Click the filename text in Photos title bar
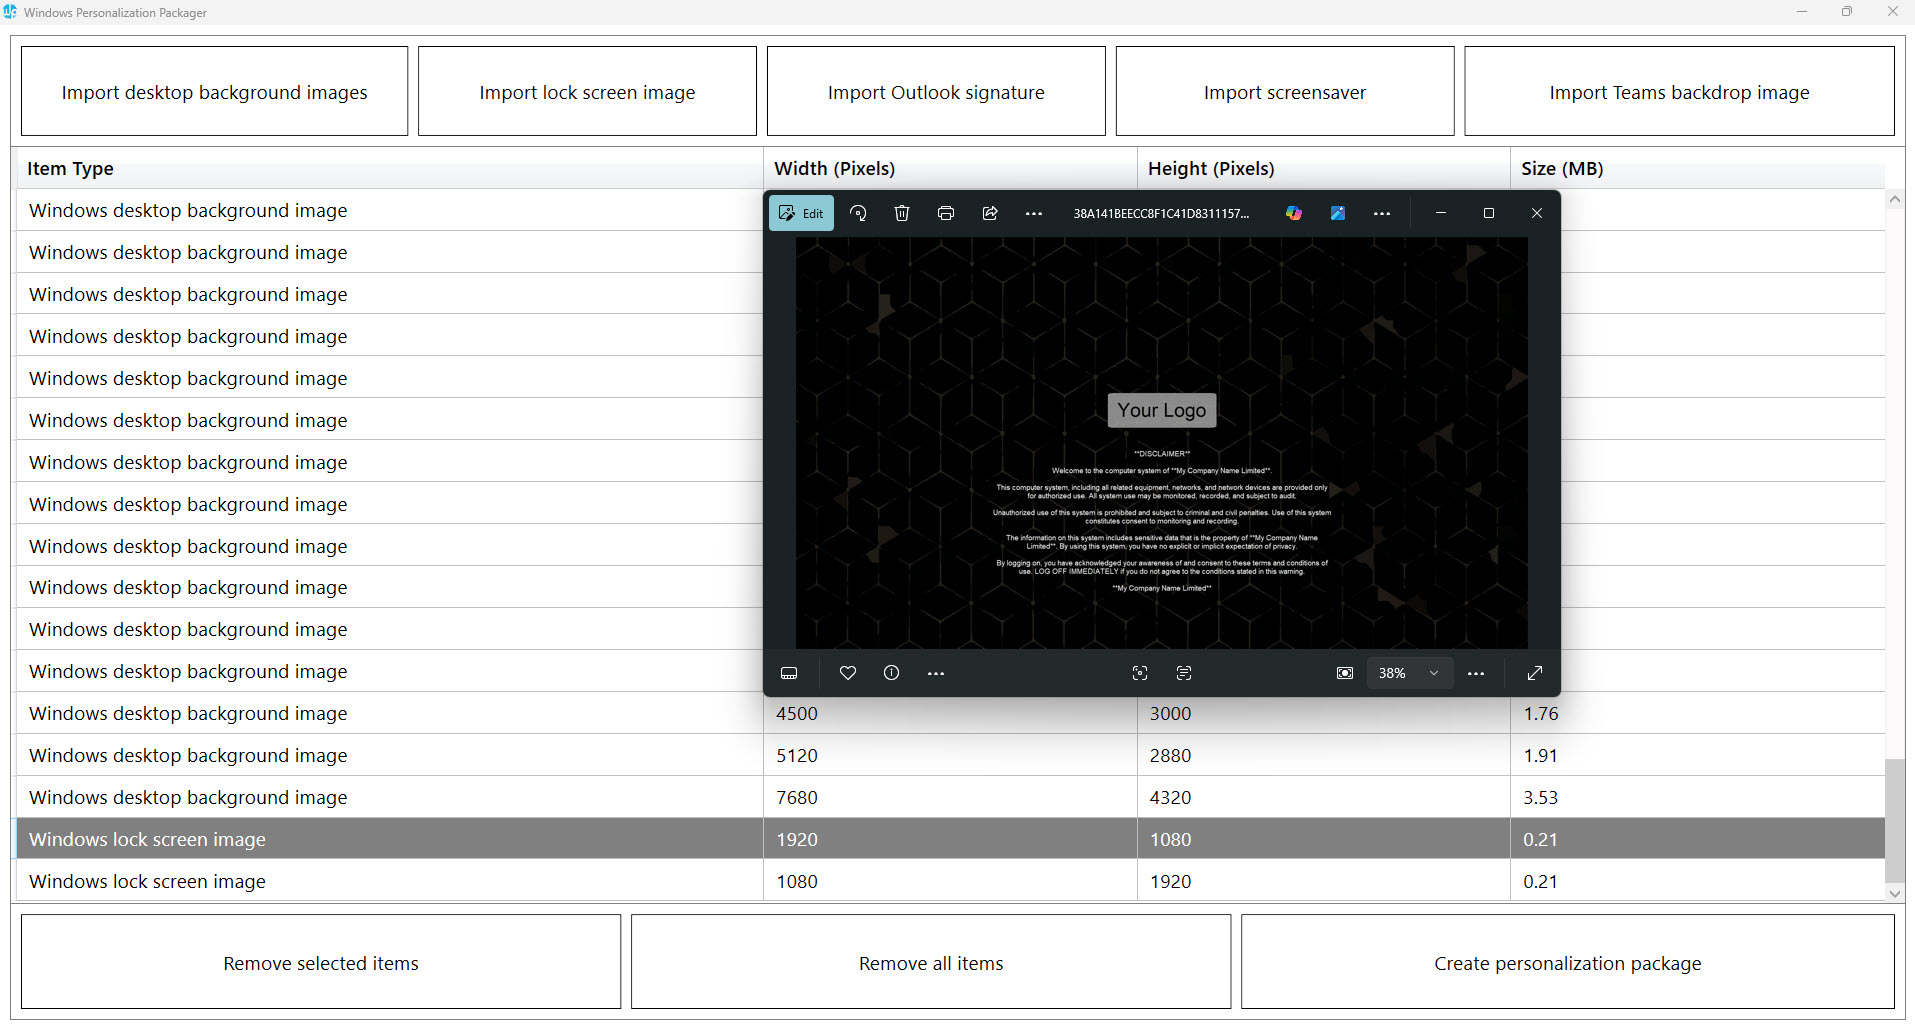 [1161, 213]
